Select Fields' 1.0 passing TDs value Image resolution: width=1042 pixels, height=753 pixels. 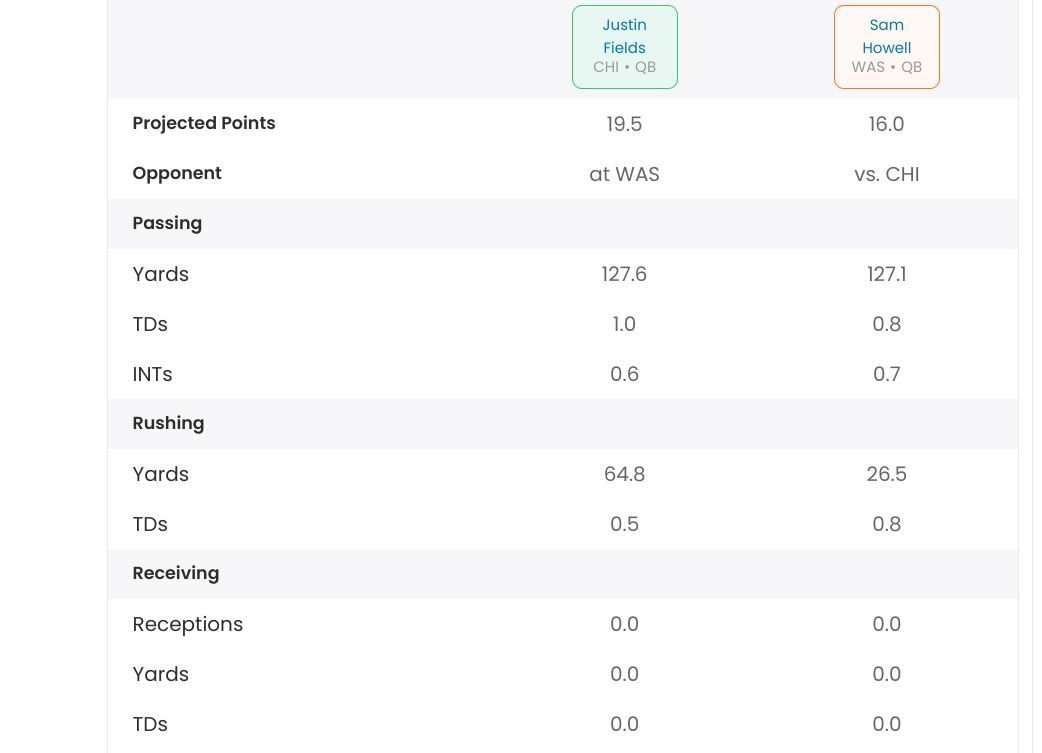[624, 324]
